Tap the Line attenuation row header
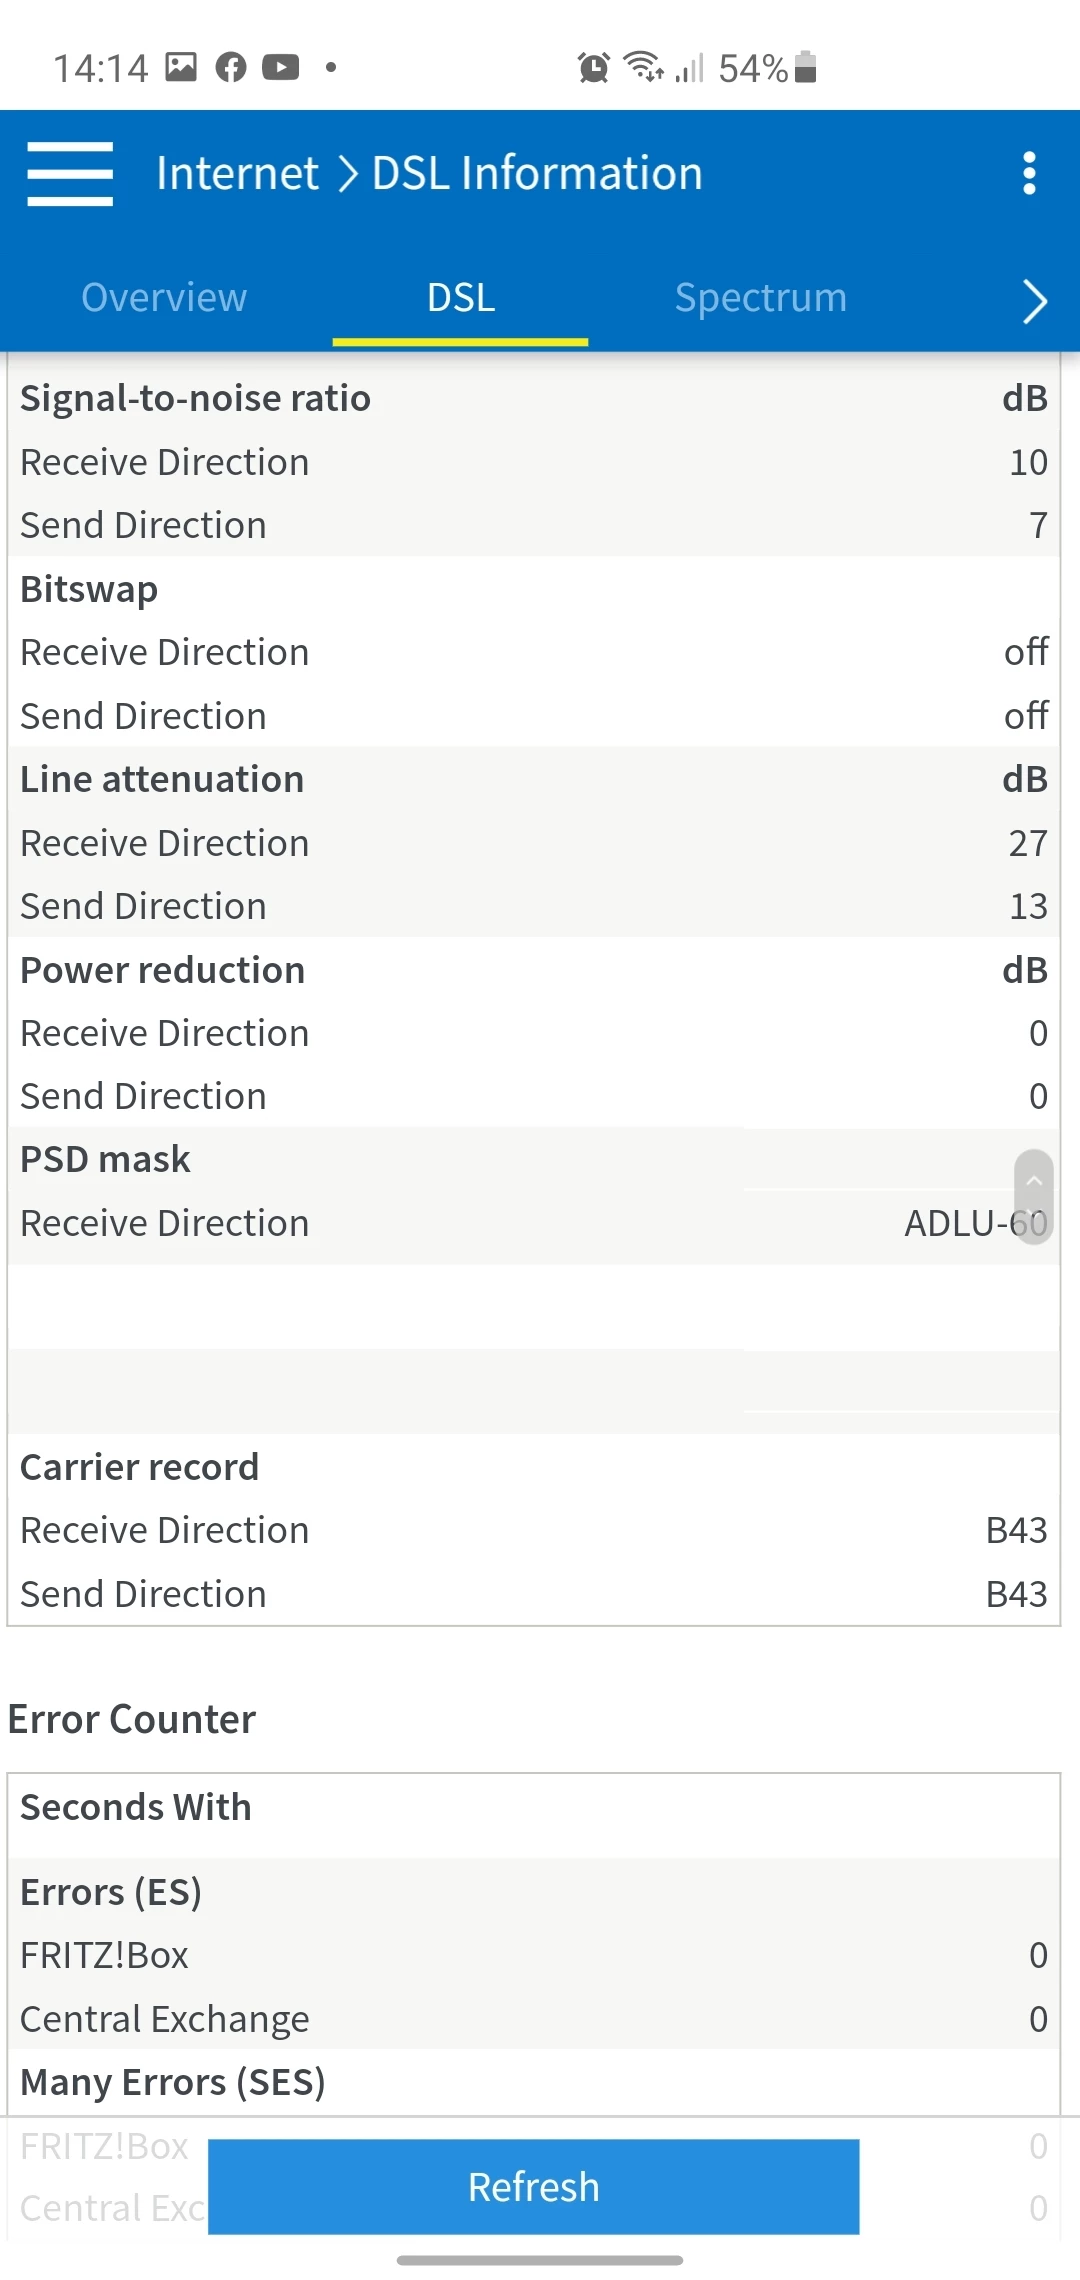 tap(162, 779)
